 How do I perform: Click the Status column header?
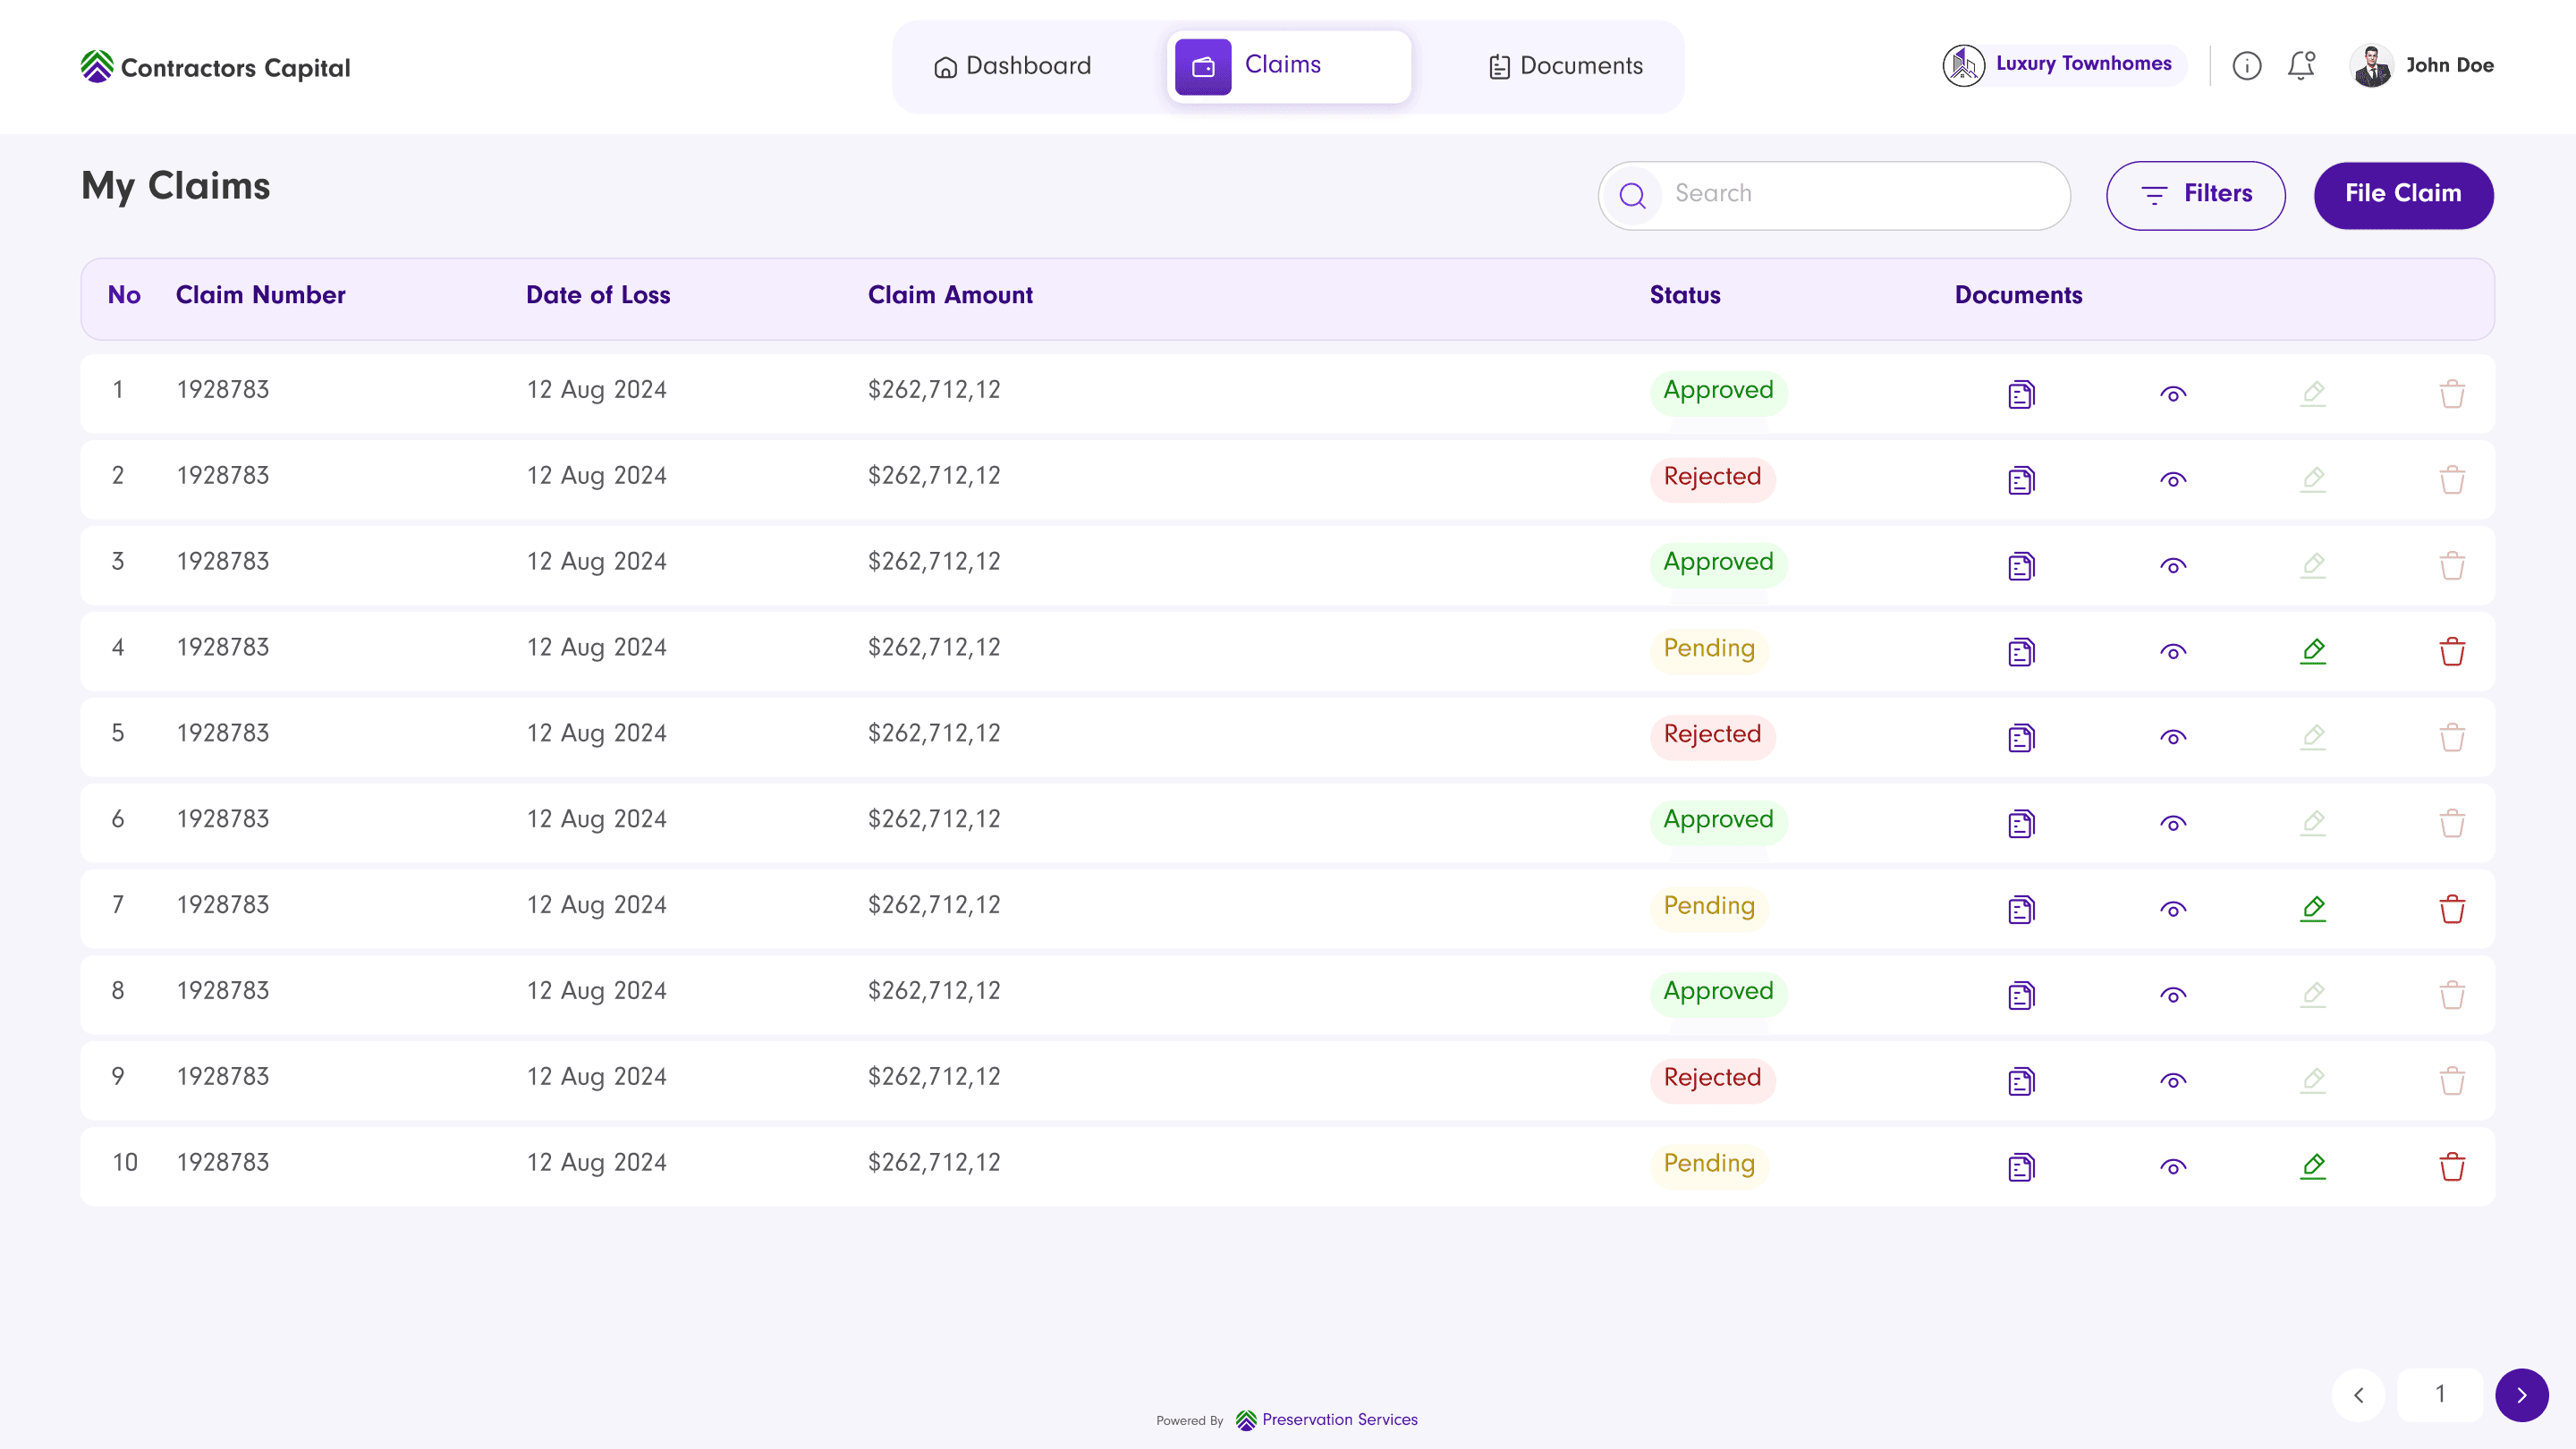(x=1685, y=295)
